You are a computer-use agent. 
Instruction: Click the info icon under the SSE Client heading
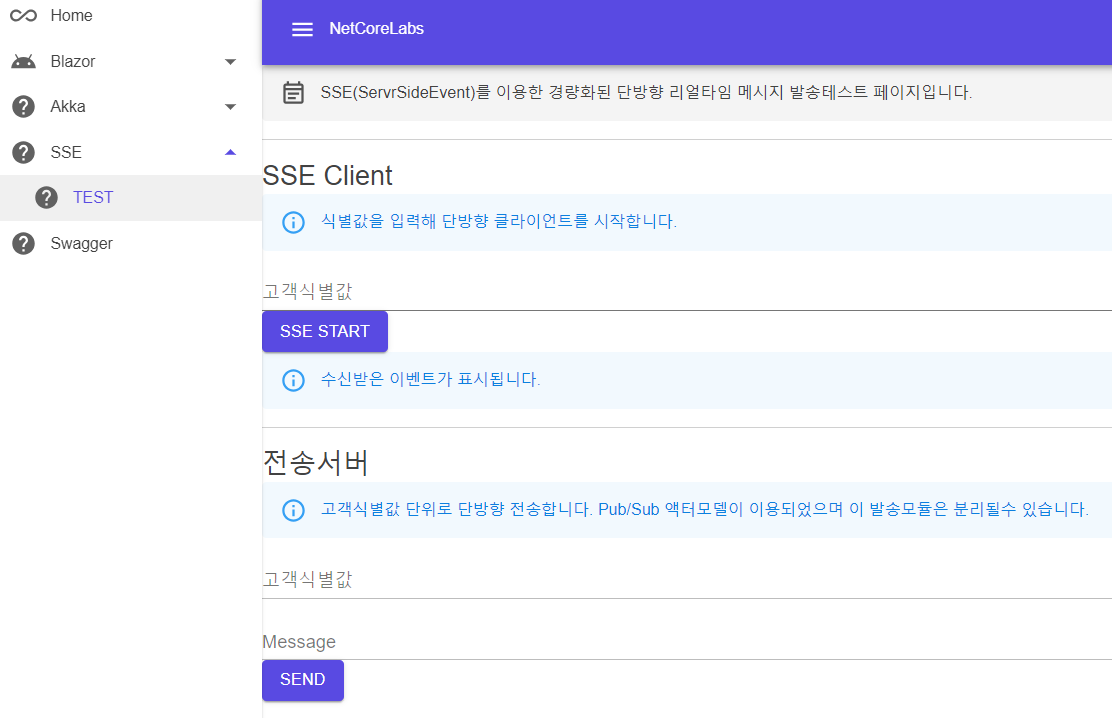pyautogui.click(x=294, y=222)
